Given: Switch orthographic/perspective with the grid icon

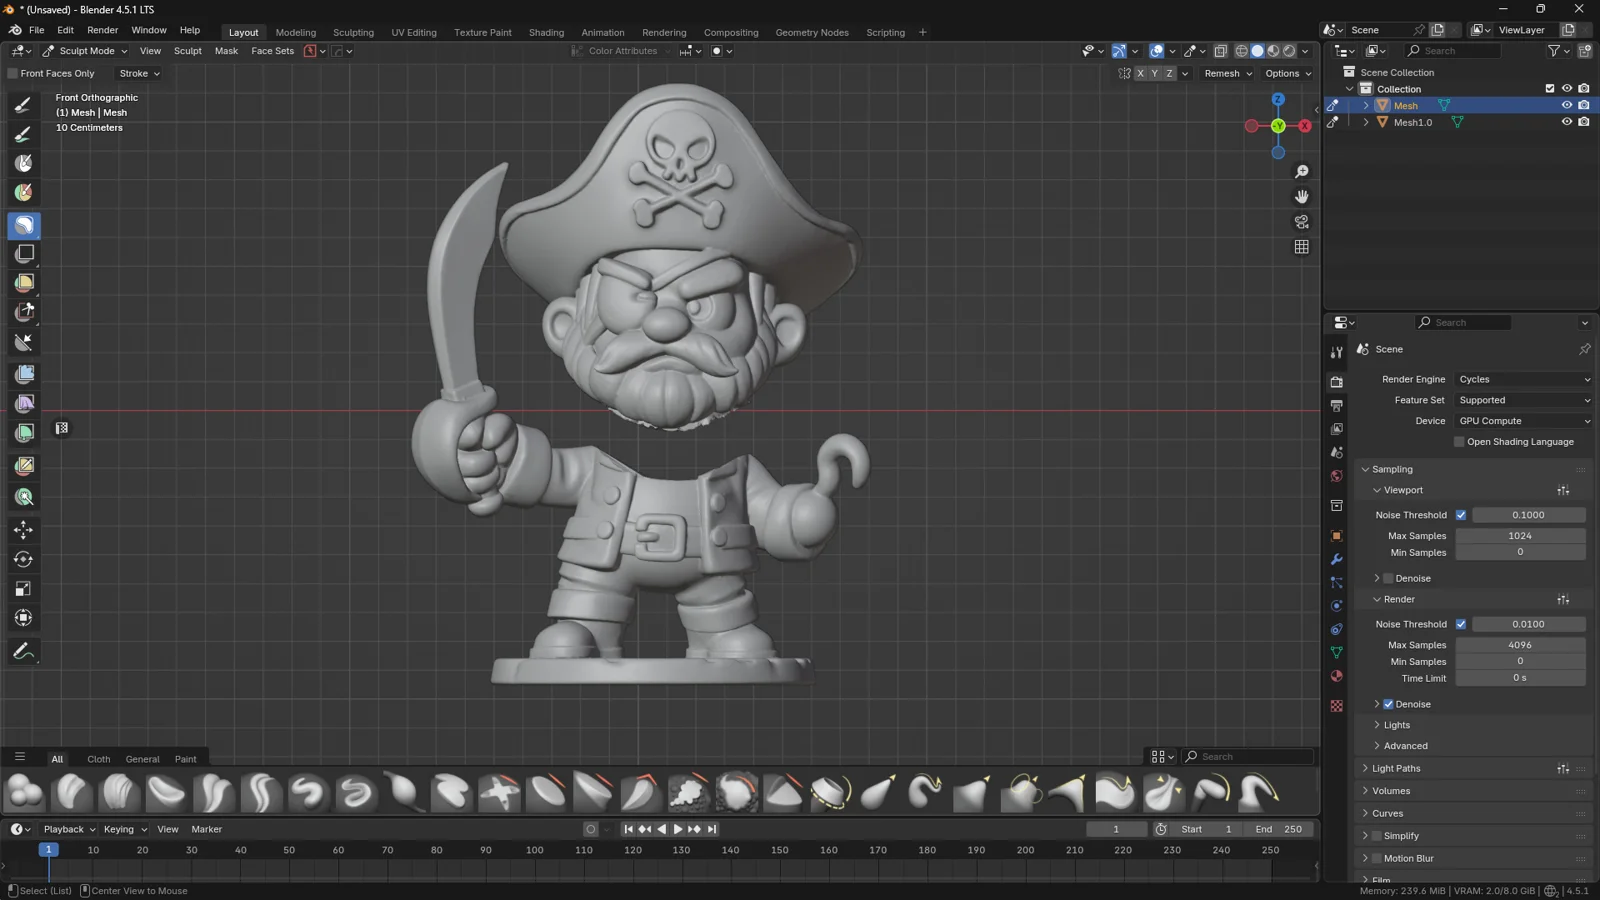Looking at the screenshot, I should tap(1302, 247).
